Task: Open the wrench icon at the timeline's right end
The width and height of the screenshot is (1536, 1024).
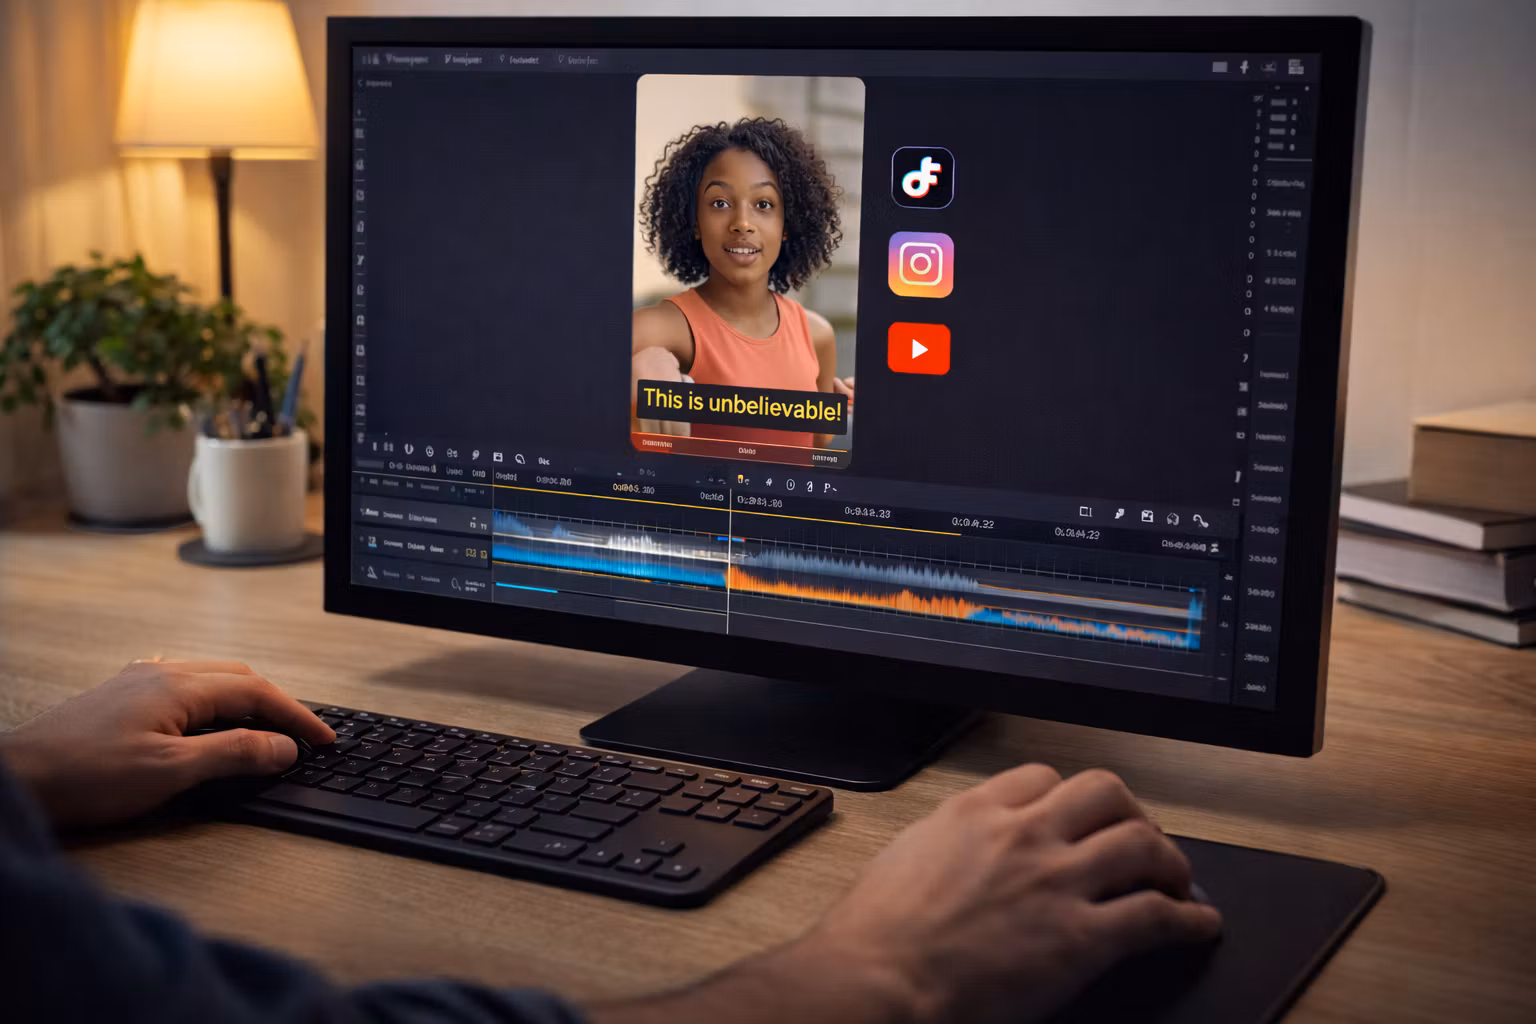Action: pyautogui.click(x=1200, y=520)
